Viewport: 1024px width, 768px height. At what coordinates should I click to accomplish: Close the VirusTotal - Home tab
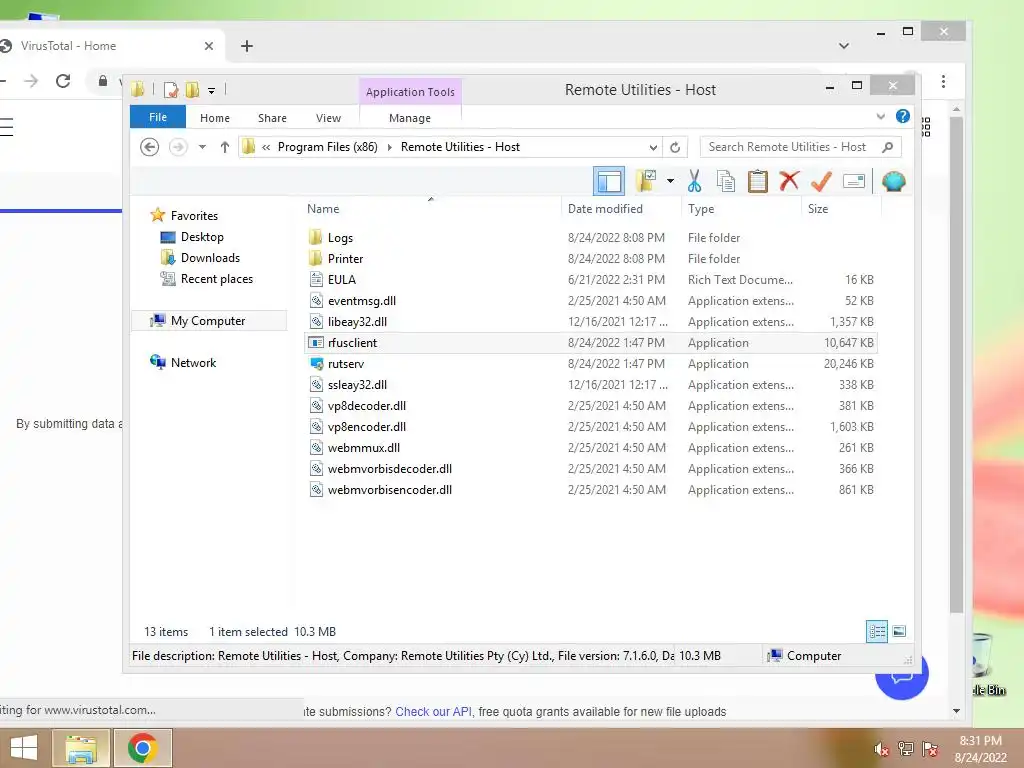[x=208, y=46]
